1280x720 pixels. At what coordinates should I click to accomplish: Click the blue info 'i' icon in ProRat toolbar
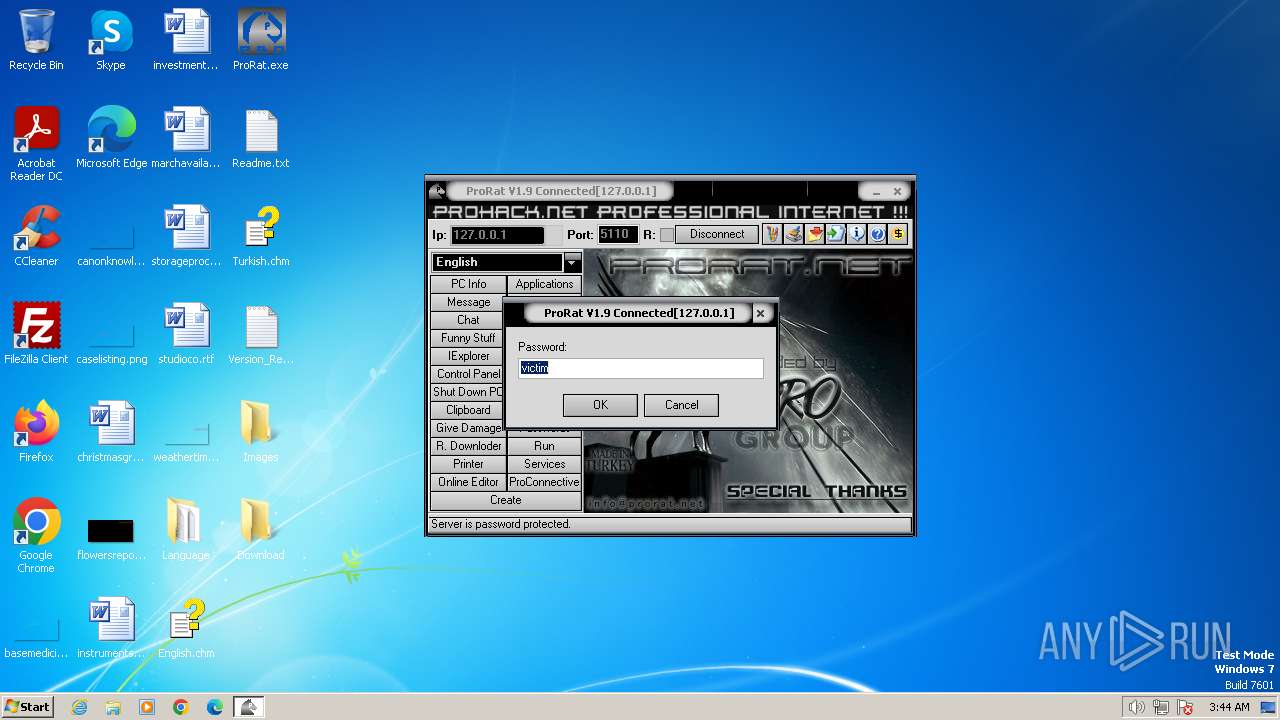click(856, 234)
